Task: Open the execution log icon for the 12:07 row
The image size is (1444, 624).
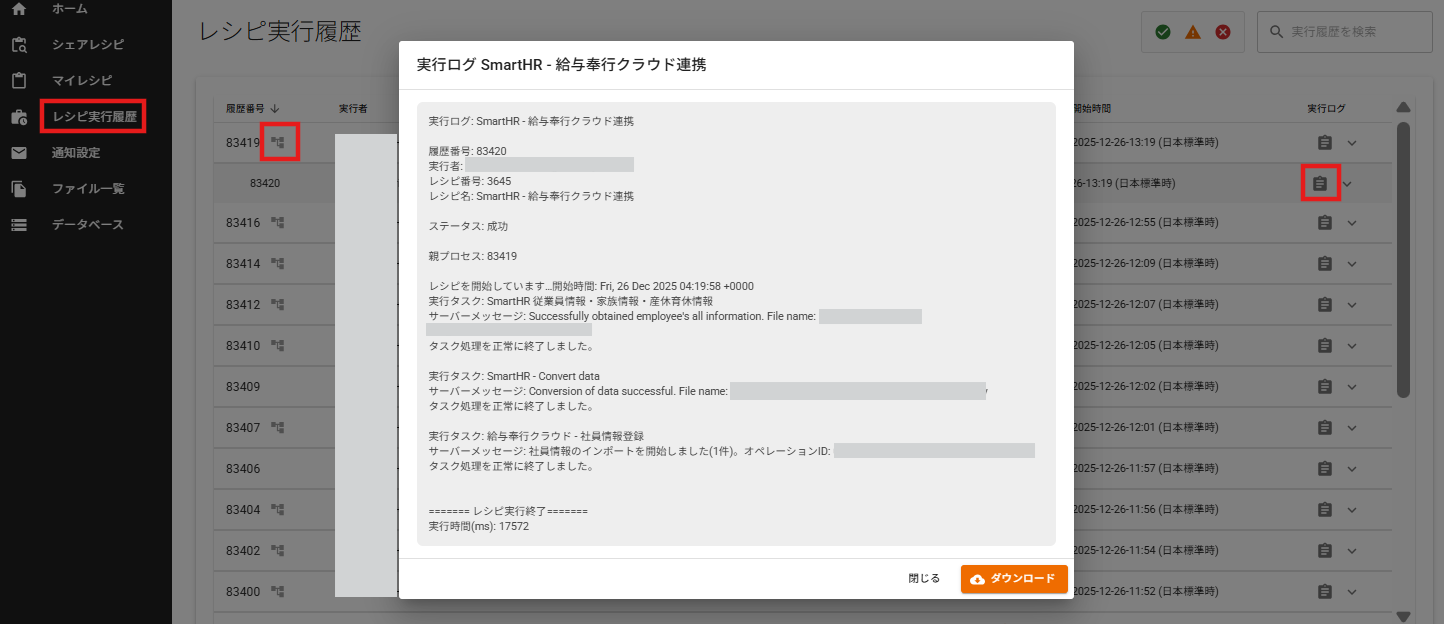Action: click(x=1324, y=304)
